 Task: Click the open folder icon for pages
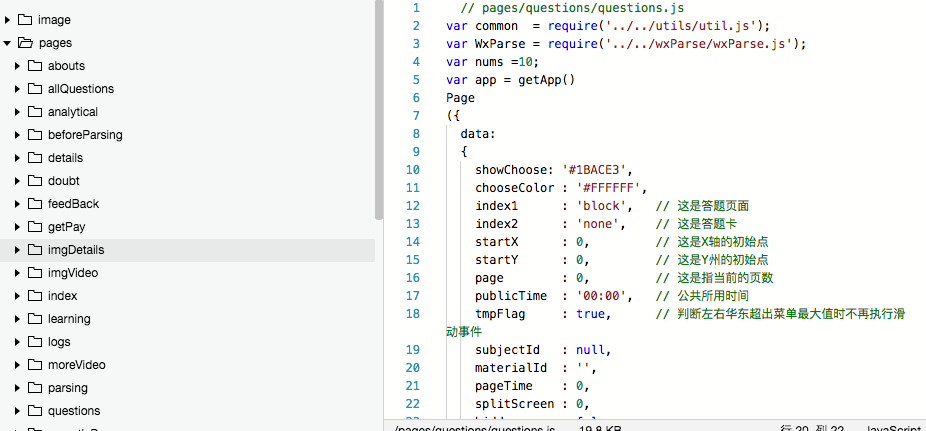[x=25, y=43]
